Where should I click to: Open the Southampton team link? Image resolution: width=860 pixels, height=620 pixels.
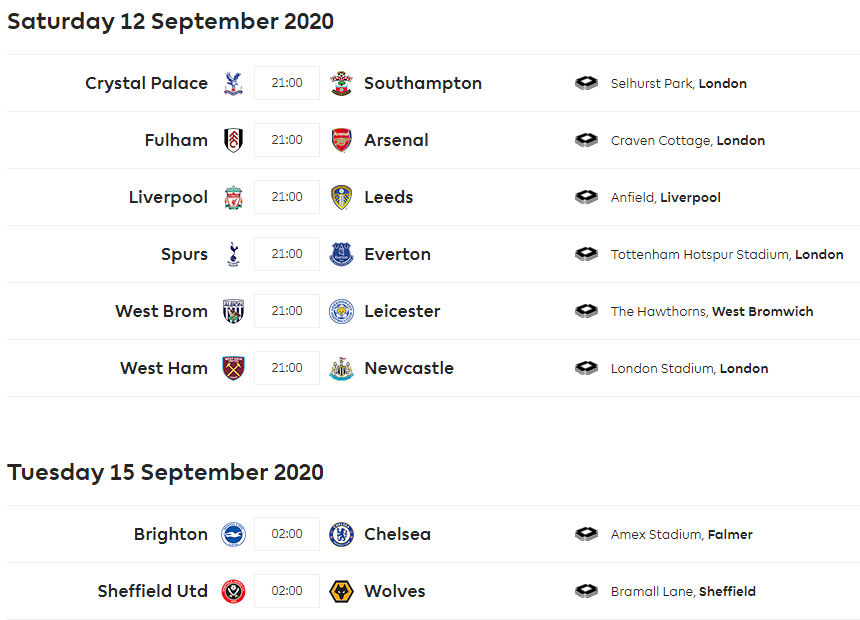point(422,83)
